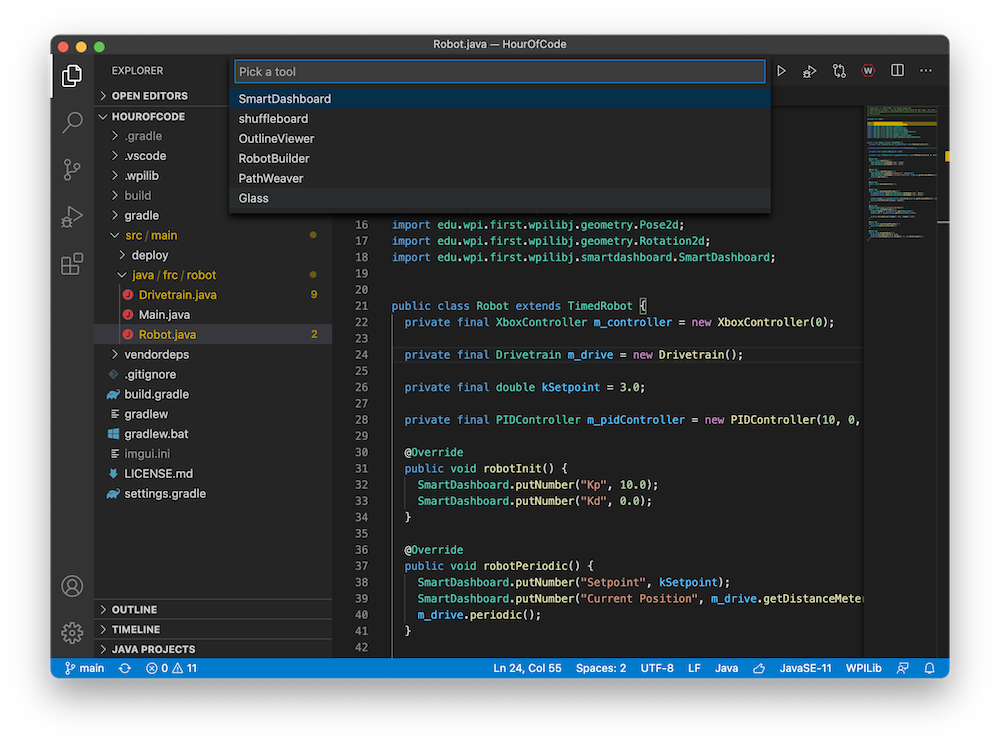Open Search in the activity bar
Image resolution: width=1000 pixels, height=745 pixels.
pyautogui.click(x=71, y=122)
